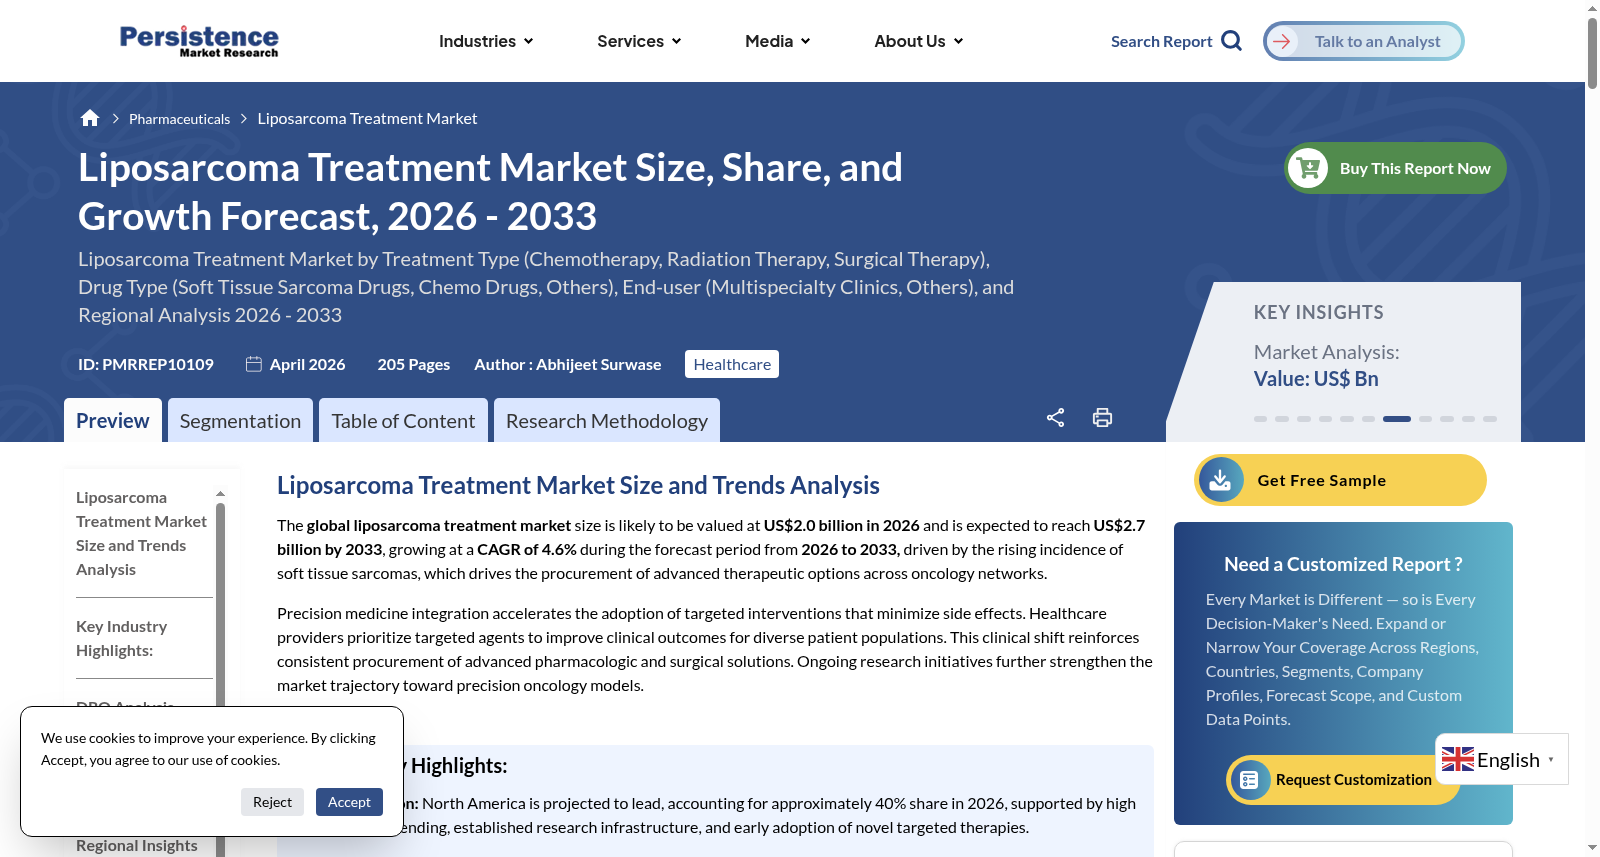Click the Request Customization button
This screenshot has width=1600, height=857.
[1343, 780]
